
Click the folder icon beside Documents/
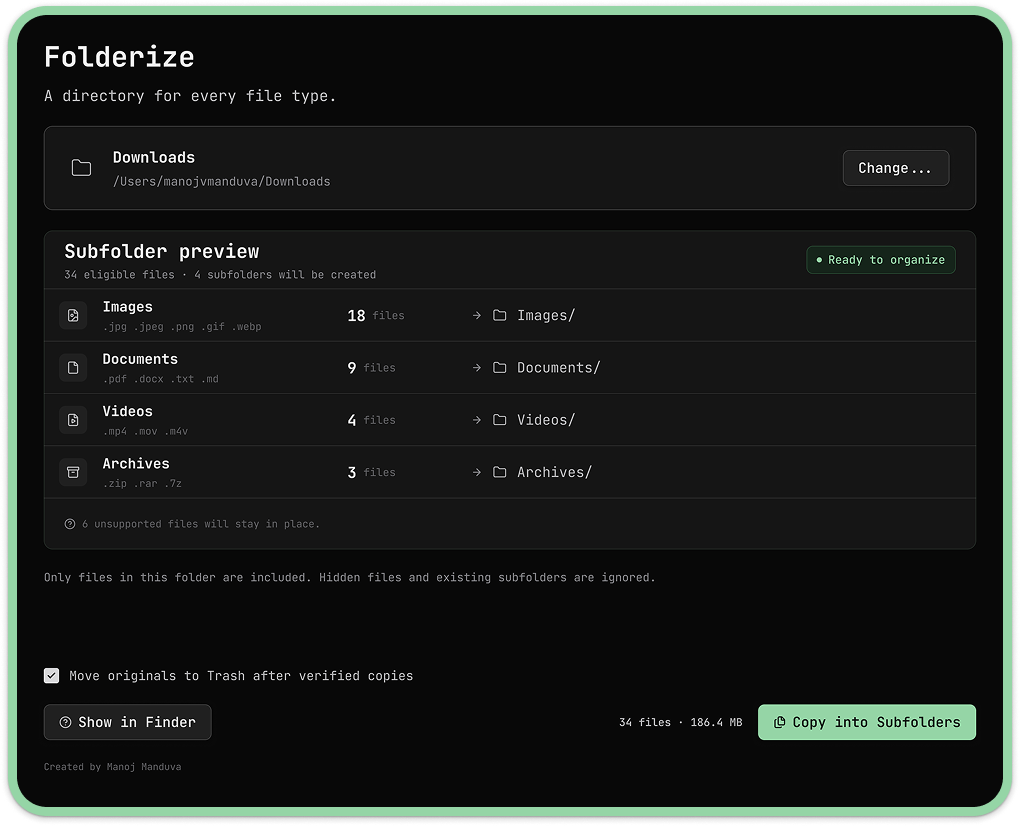click(500, 367)
